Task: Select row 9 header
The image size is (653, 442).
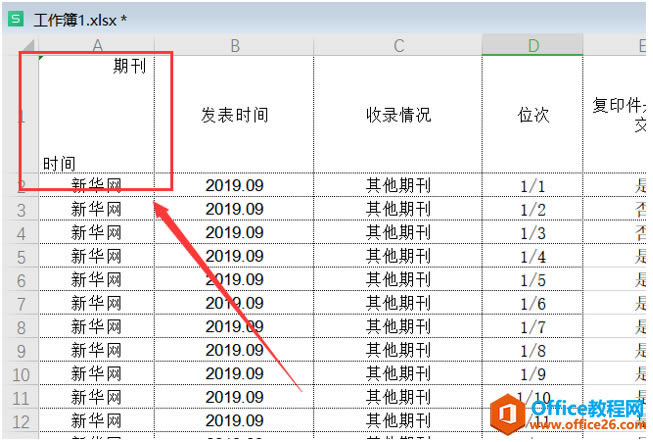Action: click(x=22, y=350)
